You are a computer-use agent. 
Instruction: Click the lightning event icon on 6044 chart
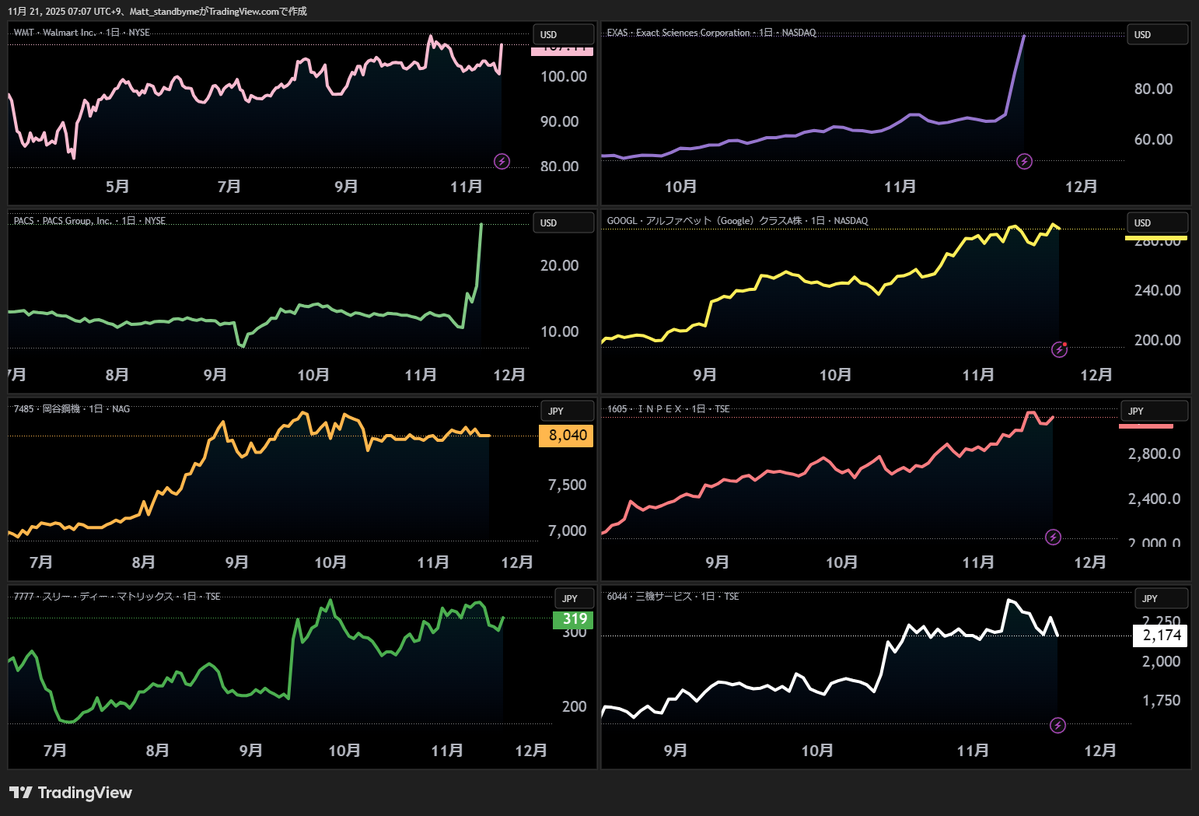coord(1059,725)
